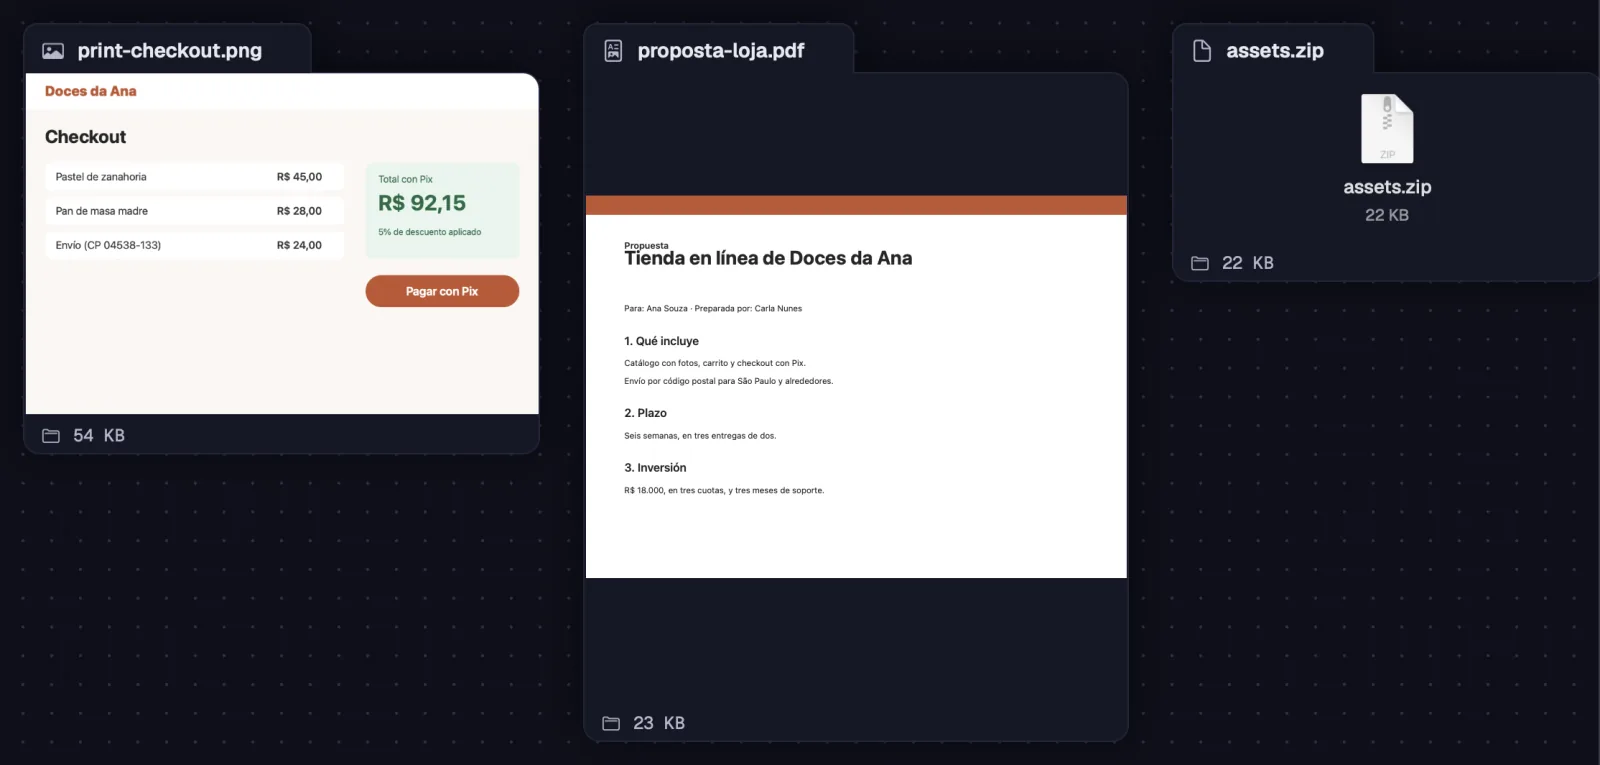Click the 1. Qué incluye heading
1600x765 pixels.
[x=662, y=341]
